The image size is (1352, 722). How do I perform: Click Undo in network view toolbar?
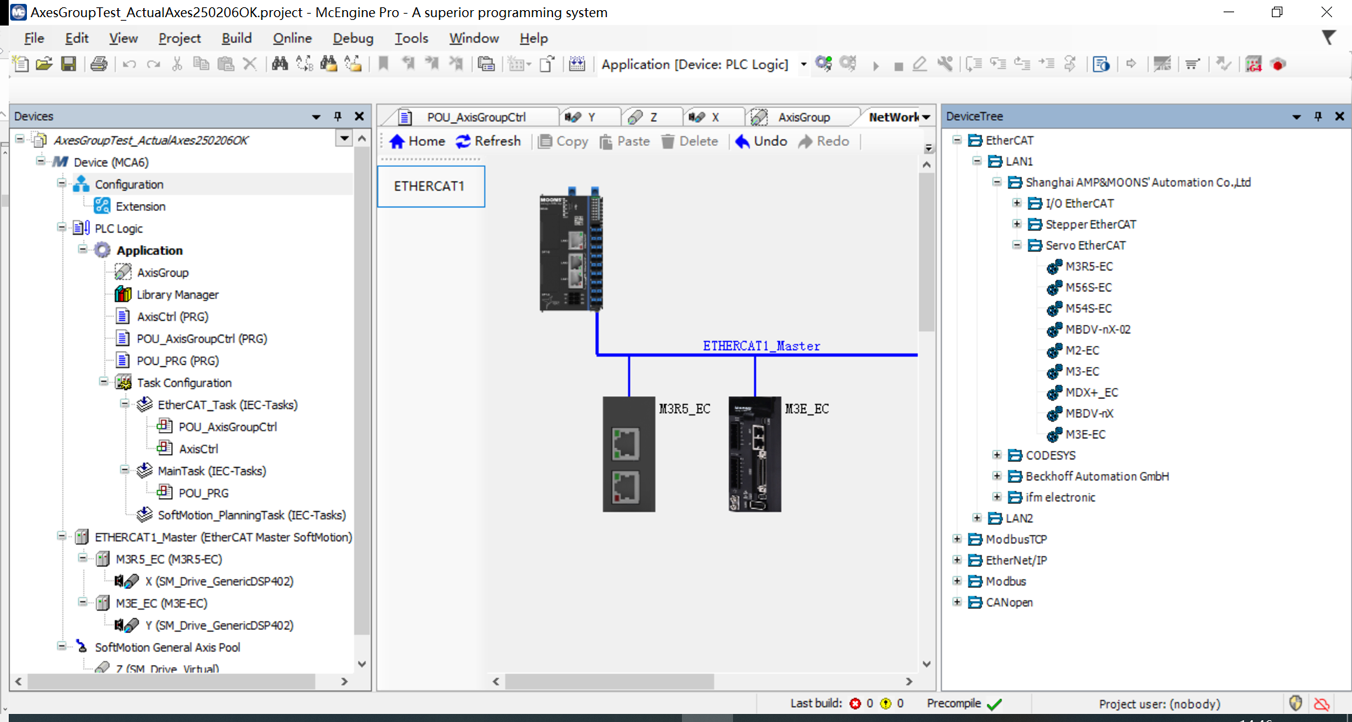(761, 141)
